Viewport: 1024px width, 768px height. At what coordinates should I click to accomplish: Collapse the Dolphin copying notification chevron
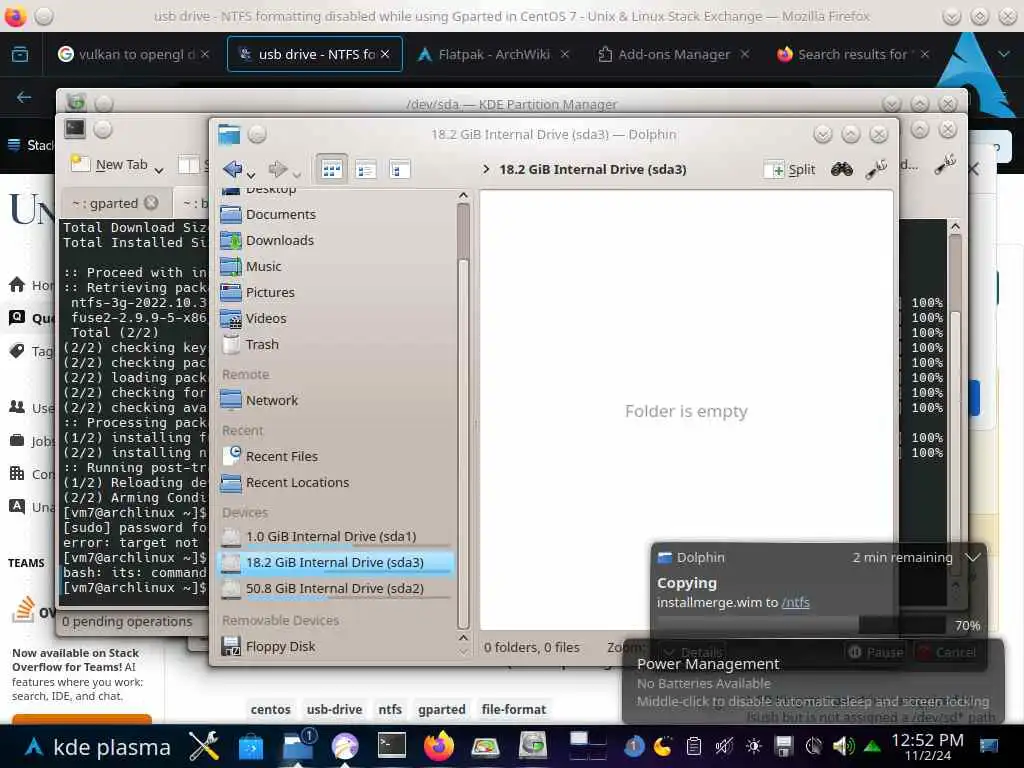click(x=973, y=557)
